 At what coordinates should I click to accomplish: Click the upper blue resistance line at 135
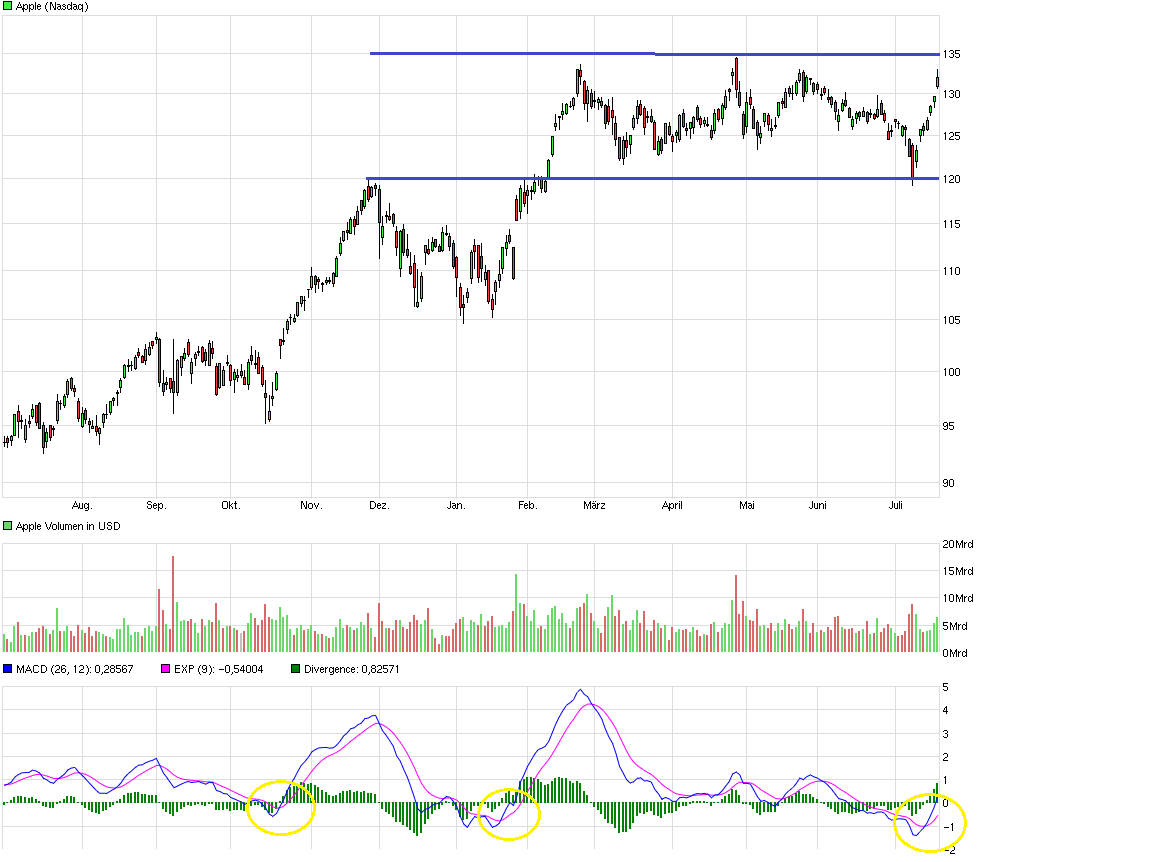[650, 53]
